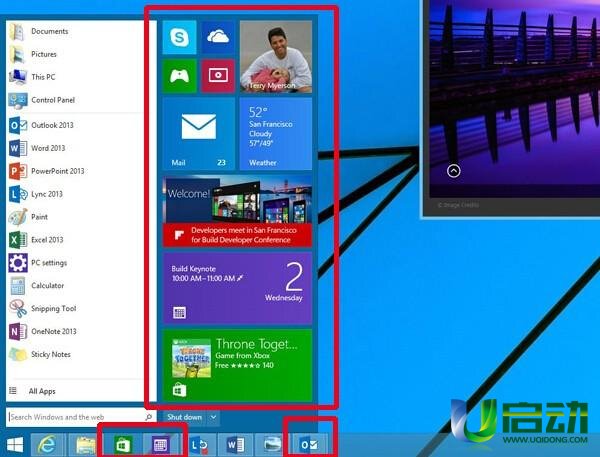Launch PowerPoint 2013 from Start list
The height and width of the screenshot is (457, 600).
46,171
